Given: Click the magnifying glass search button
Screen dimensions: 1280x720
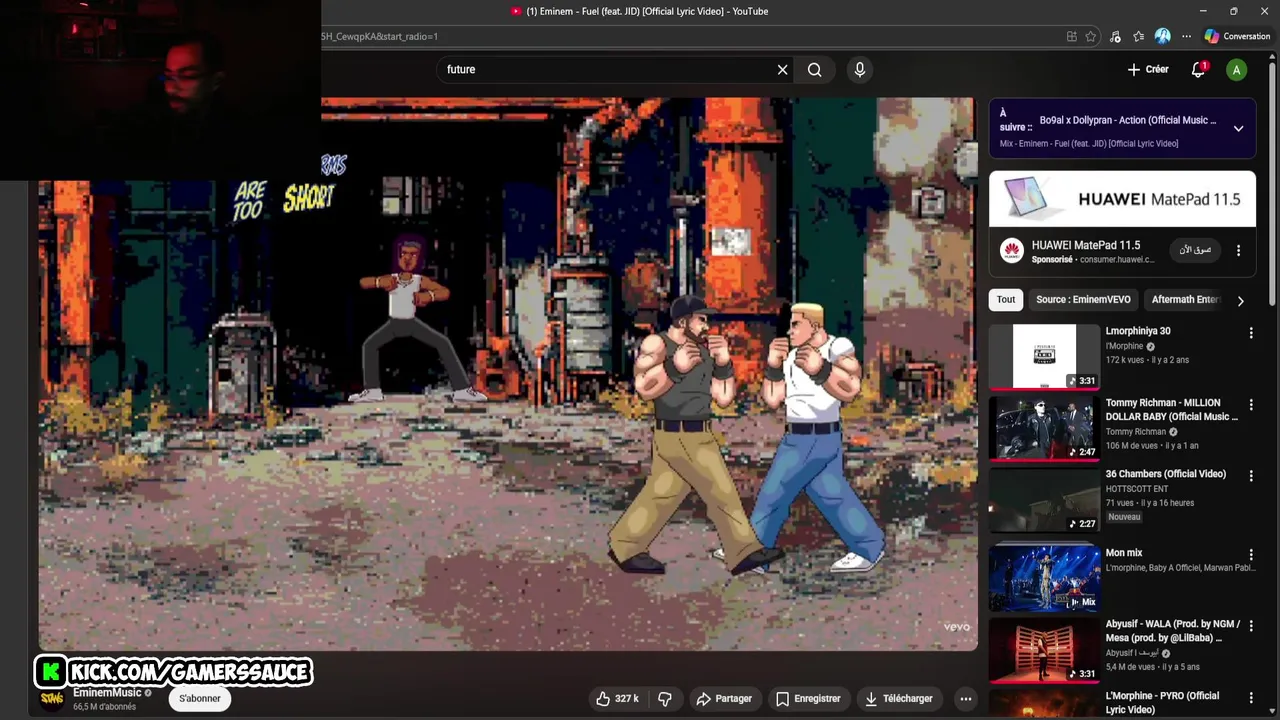Looking at the screenshot, I should pyautogui.click(x=815, y=70).
